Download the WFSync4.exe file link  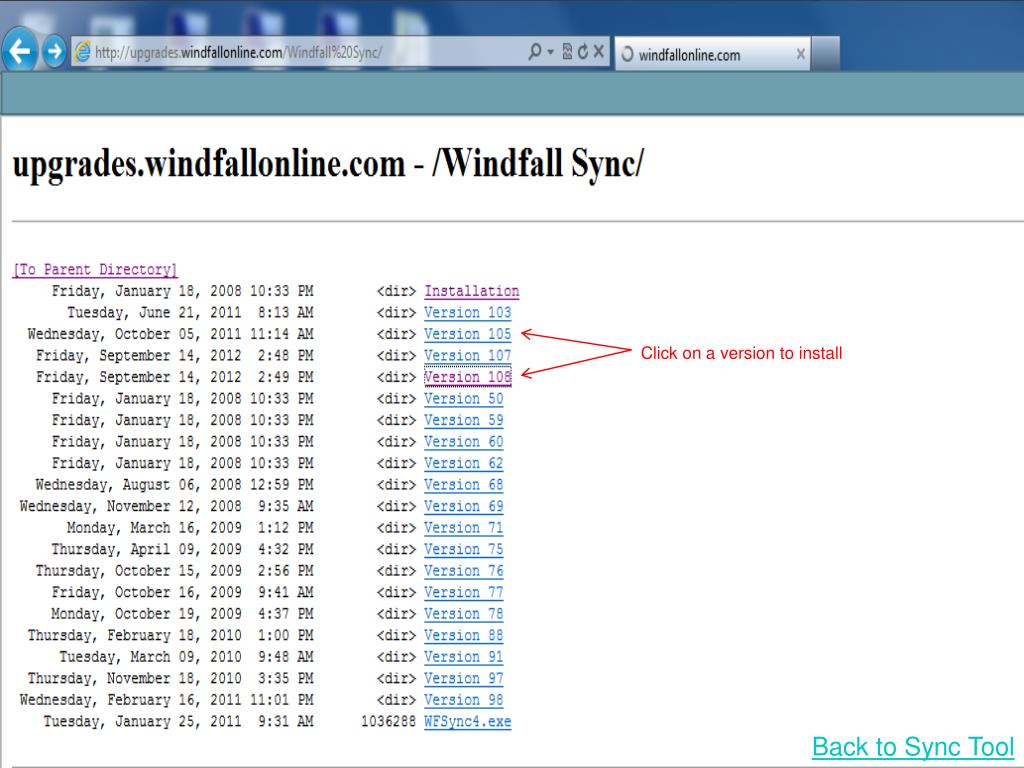click(468, 722)
